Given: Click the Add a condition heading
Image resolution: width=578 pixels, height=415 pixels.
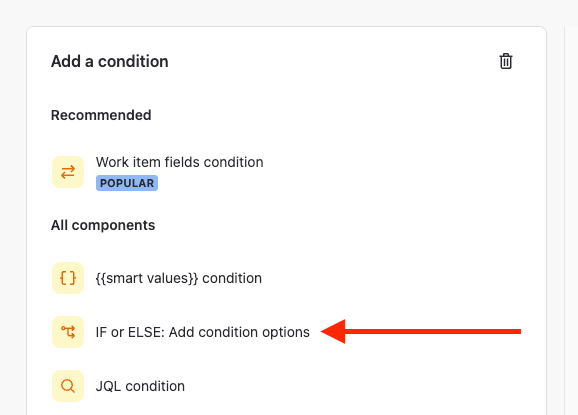Looking at the screenshot, I should point(109,62).
